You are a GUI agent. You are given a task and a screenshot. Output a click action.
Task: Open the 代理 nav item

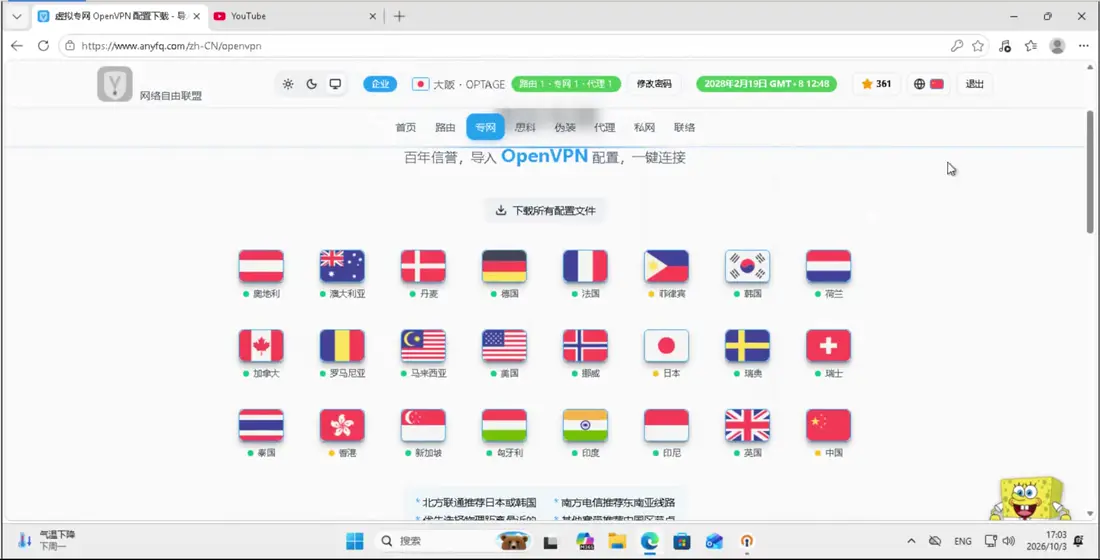[x=605, y=128]
